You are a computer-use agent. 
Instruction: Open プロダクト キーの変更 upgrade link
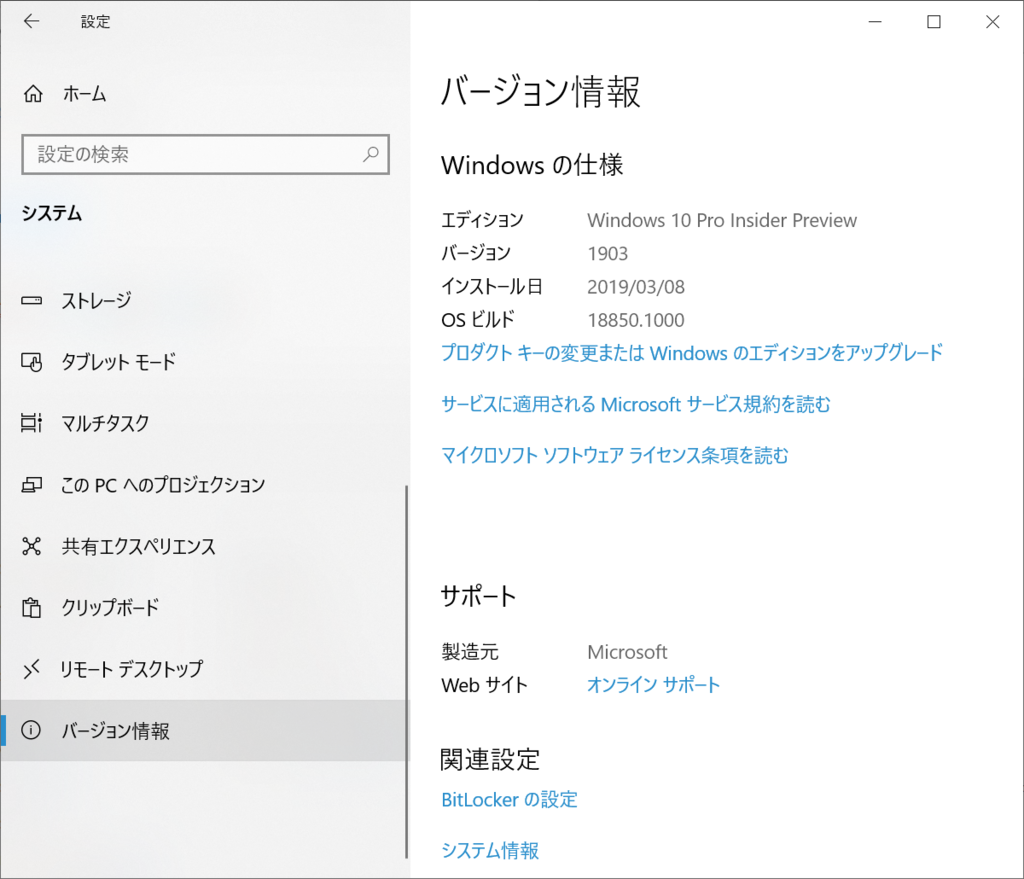click(692, 353)
